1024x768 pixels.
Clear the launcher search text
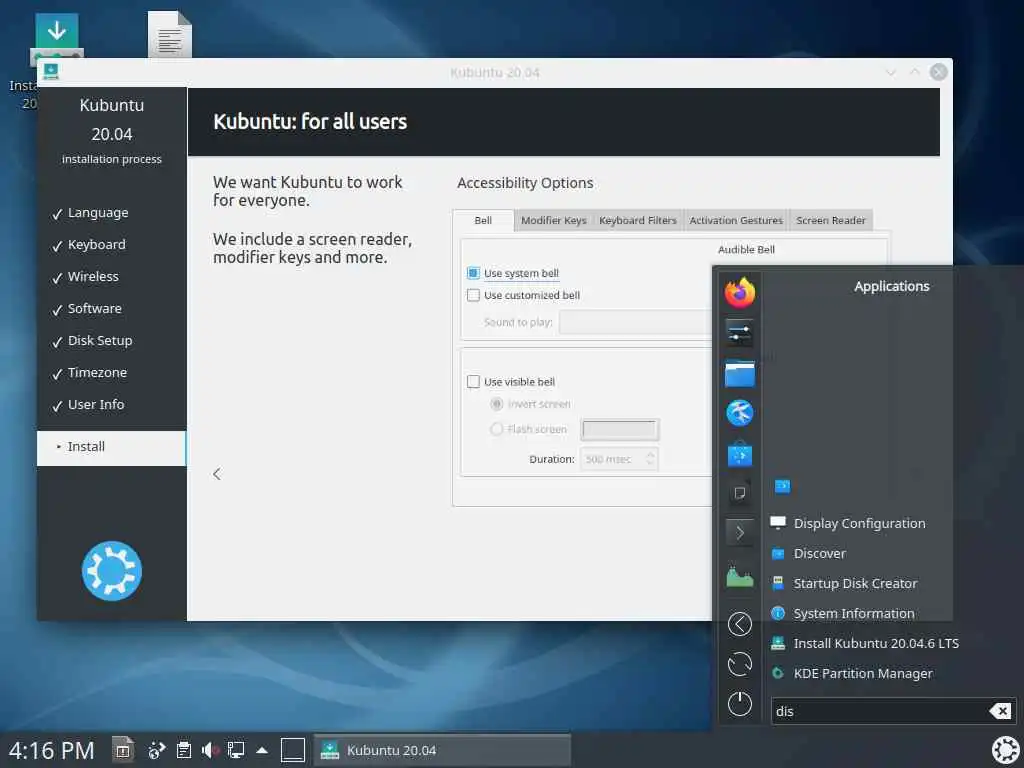(x=1000, y=711)
